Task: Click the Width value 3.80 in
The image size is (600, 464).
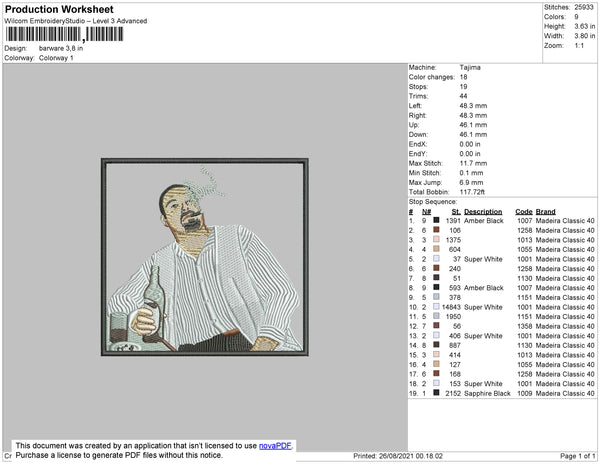Action: coord(584,36)
